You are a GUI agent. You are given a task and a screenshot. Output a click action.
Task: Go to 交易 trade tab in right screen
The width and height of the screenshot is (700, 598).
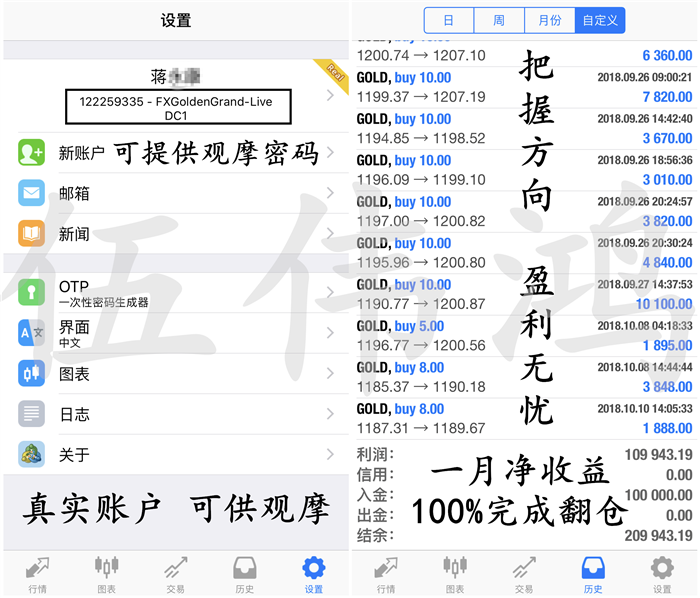coord(524,575)
